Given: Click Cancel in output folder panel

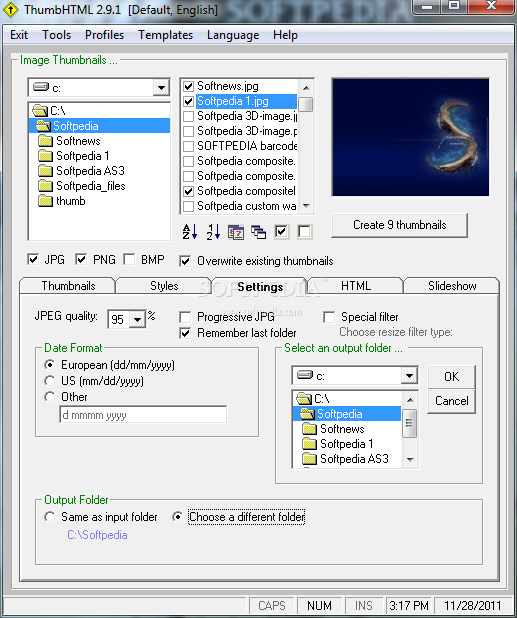Looking at the screenshot, I should pos(452,401).
